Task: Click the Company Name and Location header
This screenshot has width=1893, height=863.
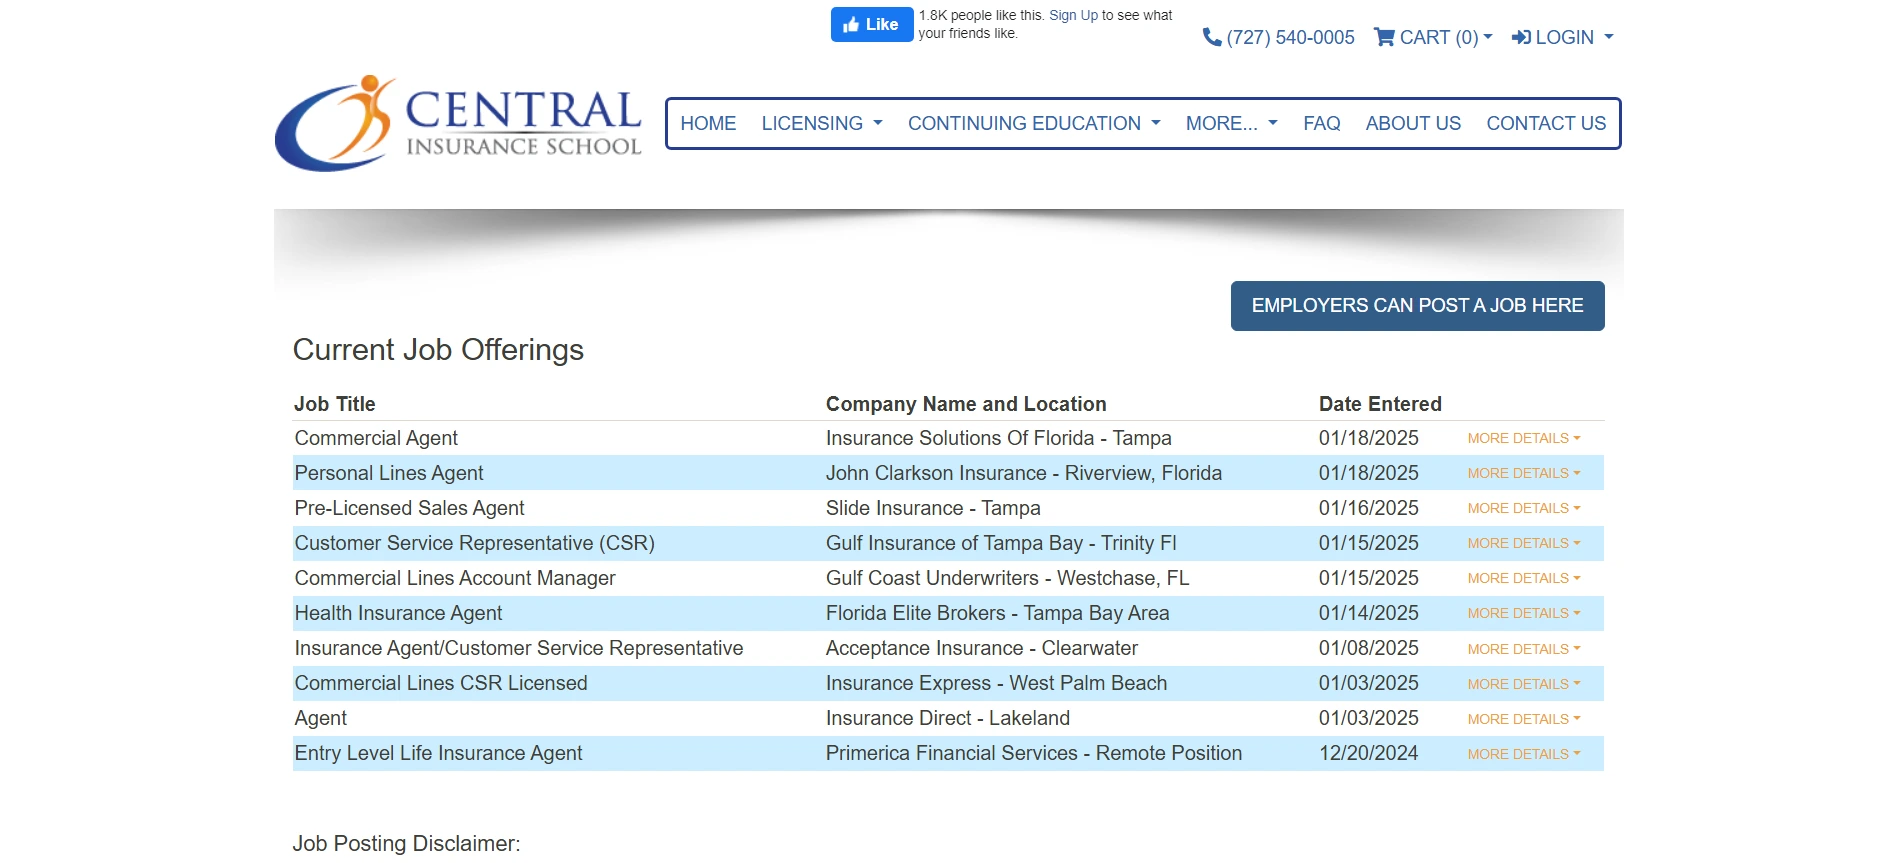Action: [x=966, y=404]
